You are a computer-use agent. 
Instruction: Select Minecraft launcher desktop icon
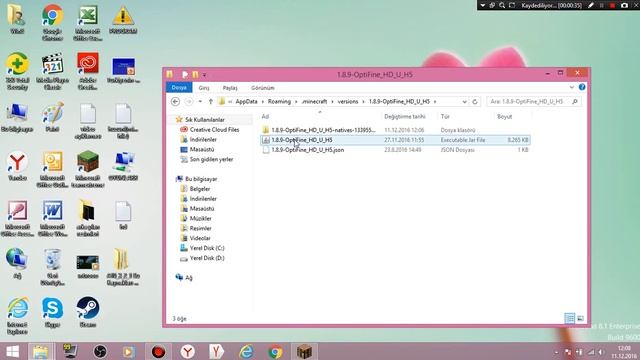pyautogui.click(x=88, y=169)
